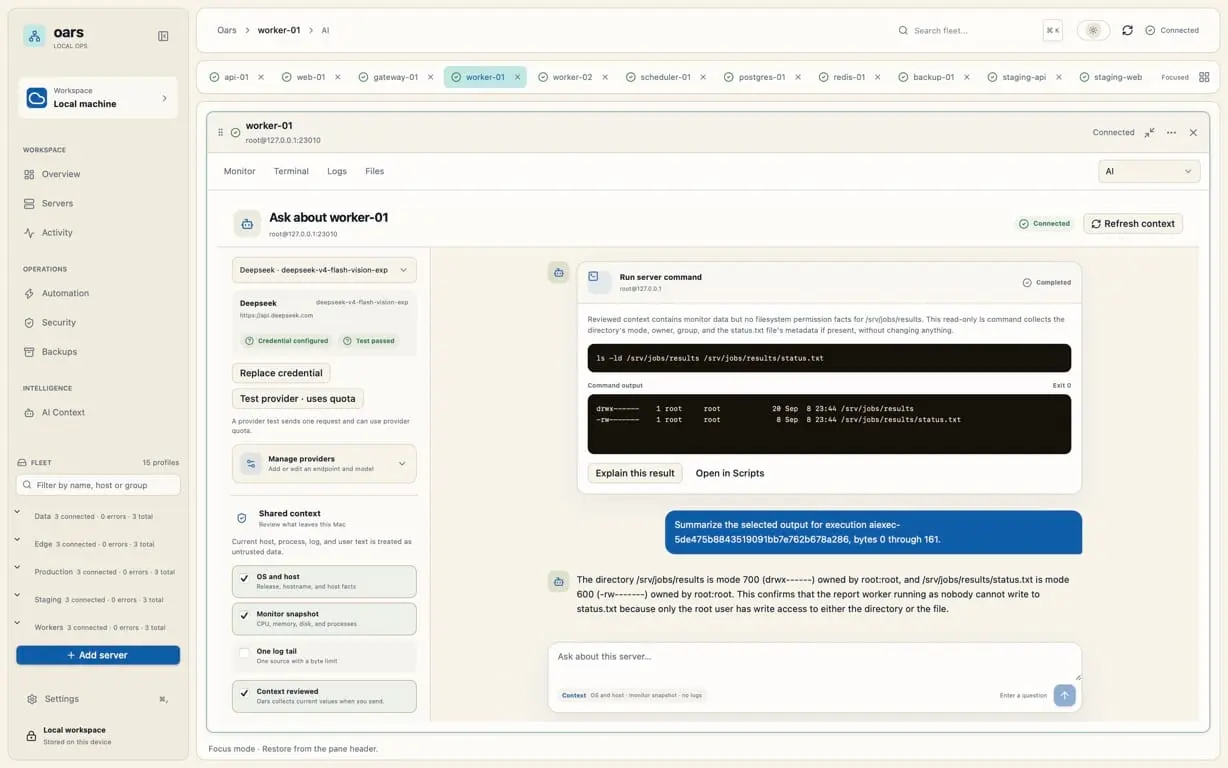
Task: Collapse the sidebar panel icon
Action: tap(163, 36)
